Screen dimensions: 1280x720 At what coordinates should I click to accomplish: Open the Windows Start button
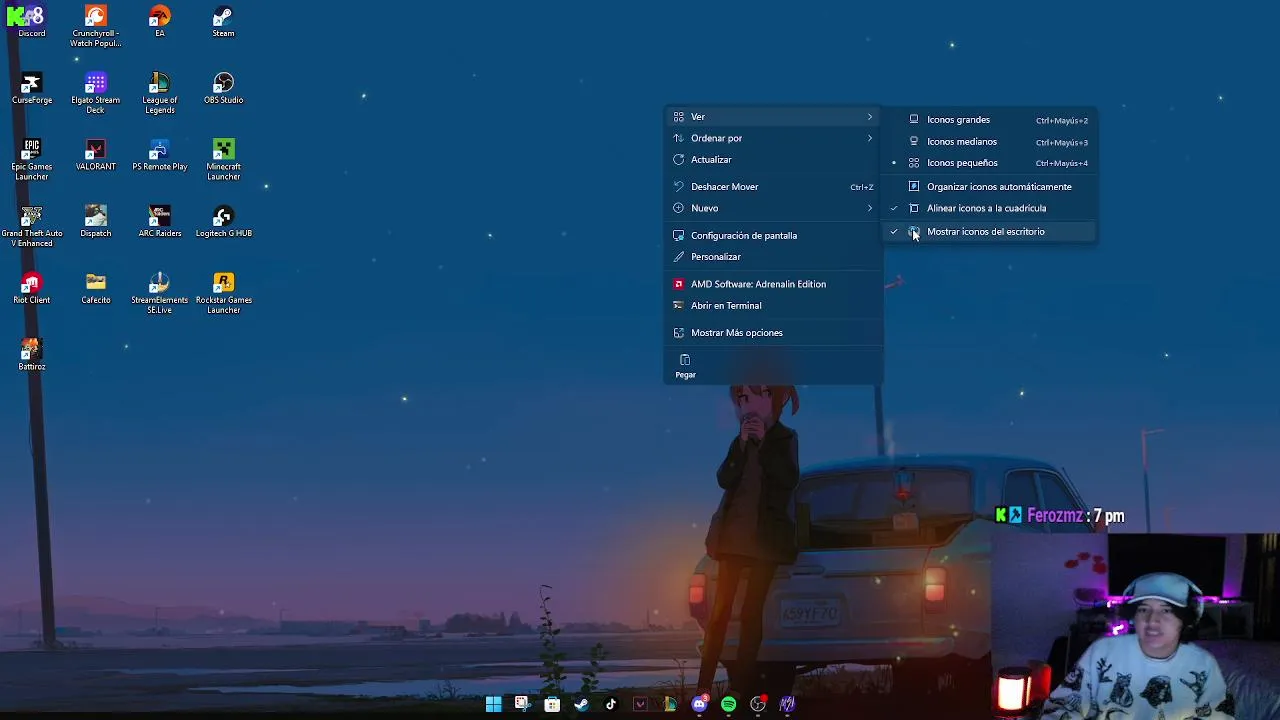pos(493,704)
